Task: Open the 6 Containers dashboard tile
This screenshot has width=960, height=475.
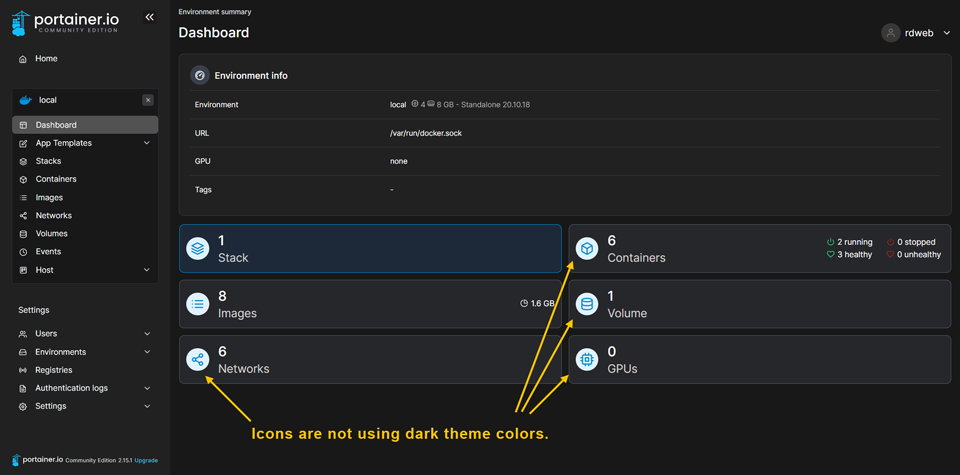Action: [760, 249]
